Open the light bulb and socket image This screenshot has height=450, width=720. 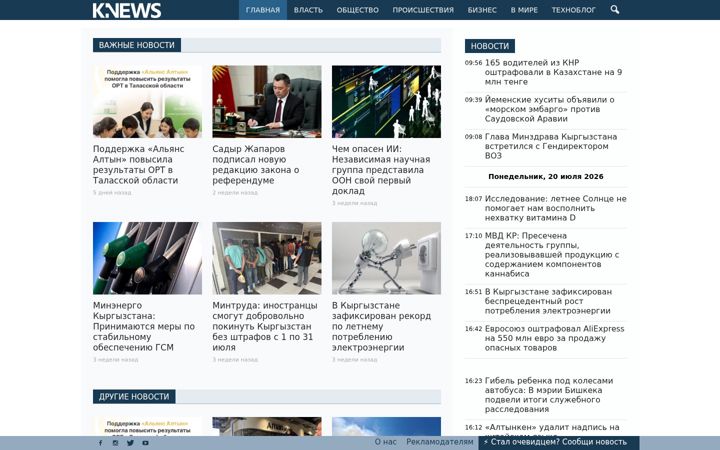(386, 258)
